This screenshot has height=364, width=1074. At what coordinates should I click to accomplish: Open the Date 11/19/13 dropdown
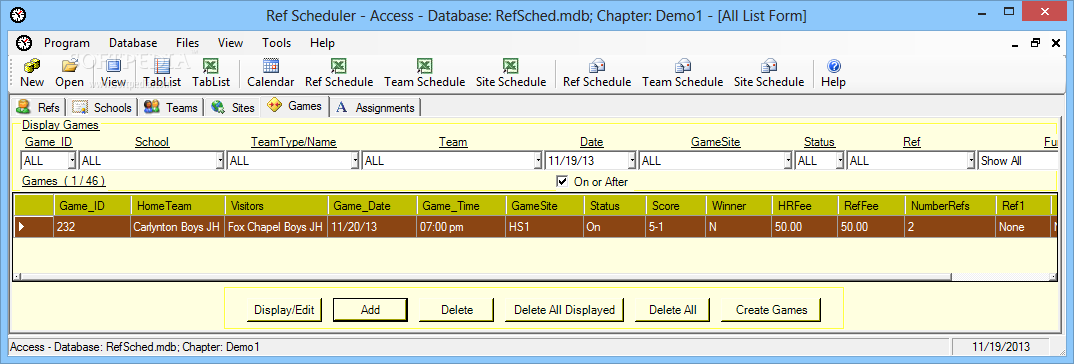click(632, 161)
